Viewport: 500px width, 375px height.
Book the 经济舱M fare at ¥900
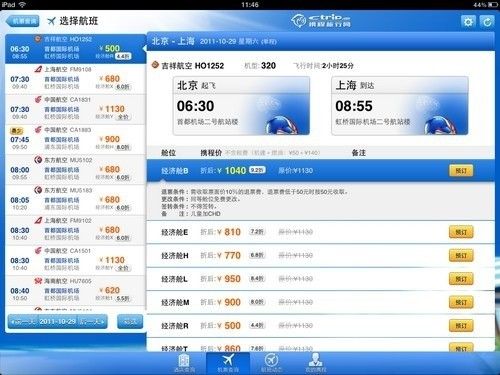point(461,302)
